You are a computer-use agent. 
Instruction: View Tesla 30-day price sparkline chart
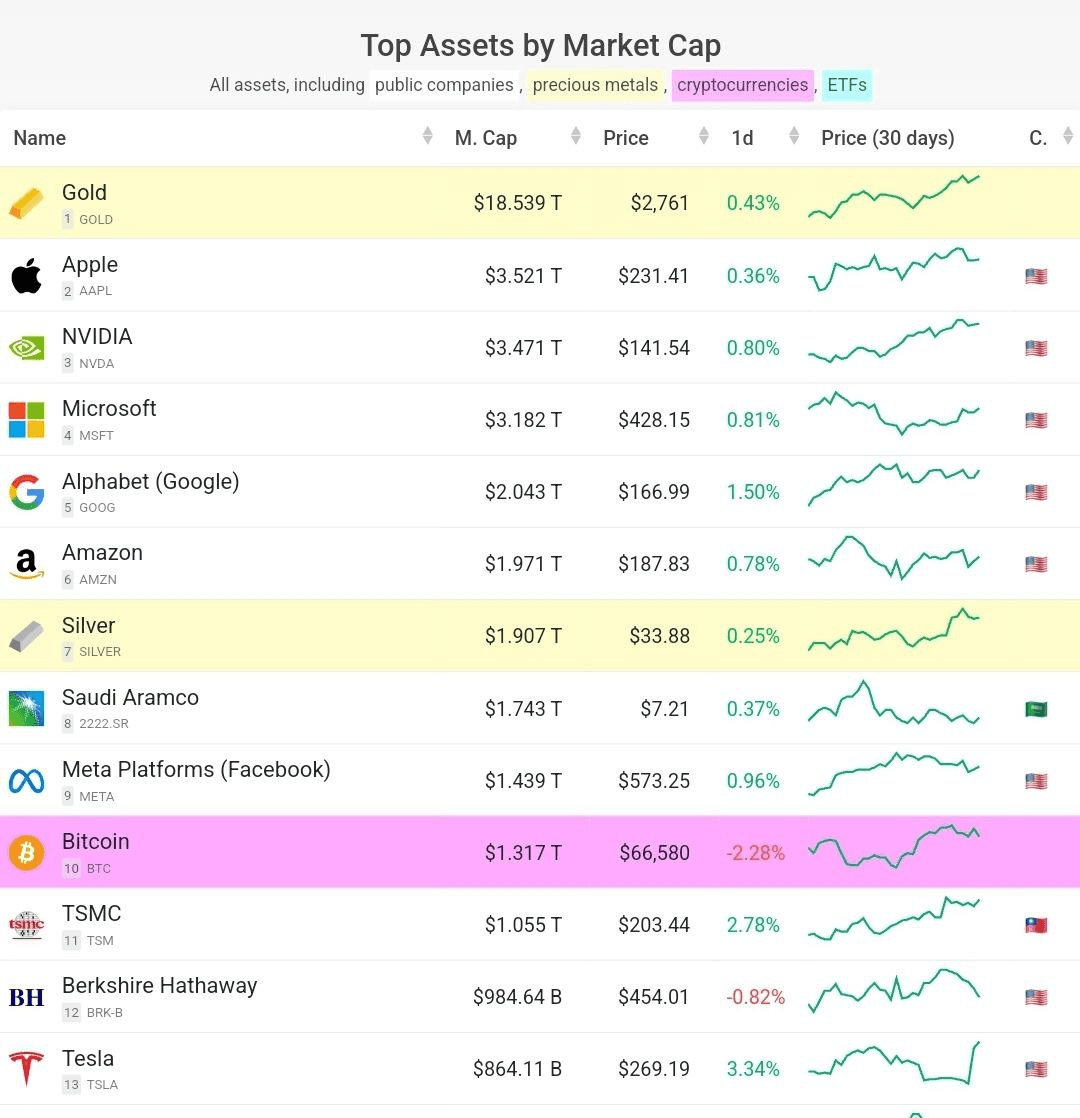(894, 1062)
